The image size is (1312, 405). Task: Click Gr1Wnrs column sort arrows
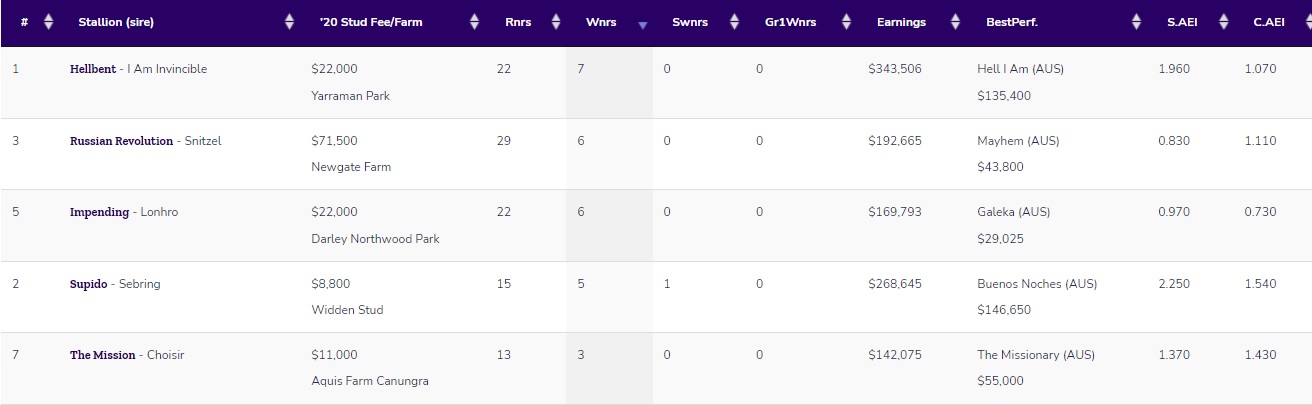[846, 22]
